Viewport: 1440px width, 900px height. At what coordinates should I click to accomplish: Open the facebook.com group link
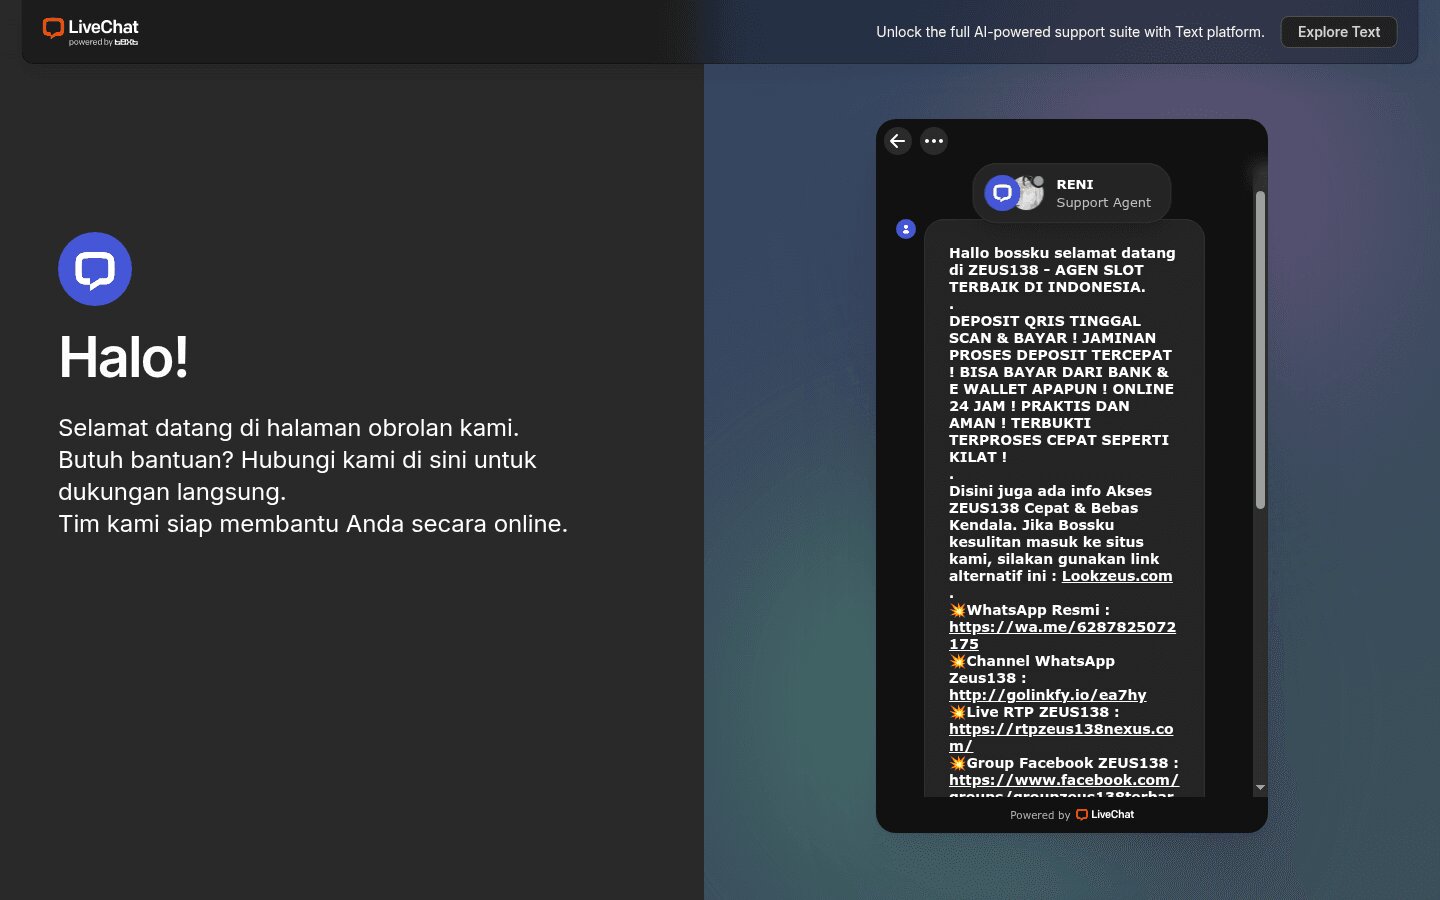click(1064, 787)
